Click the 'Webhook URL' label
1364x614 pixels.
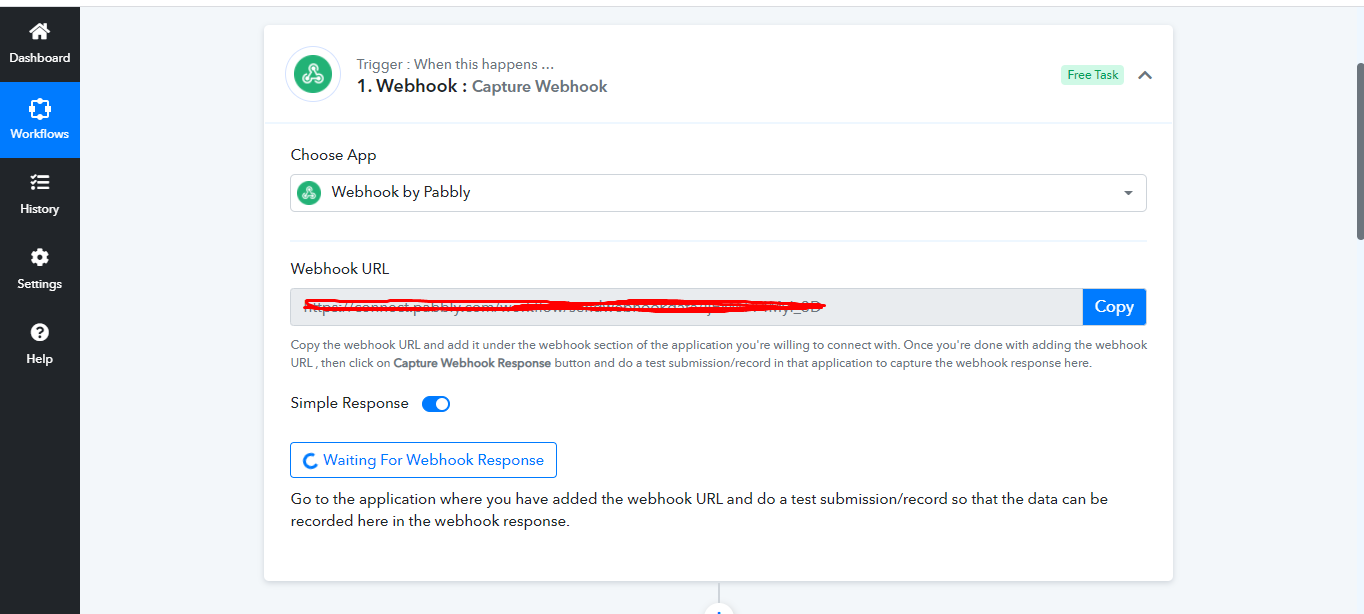(x=340, y=268)
